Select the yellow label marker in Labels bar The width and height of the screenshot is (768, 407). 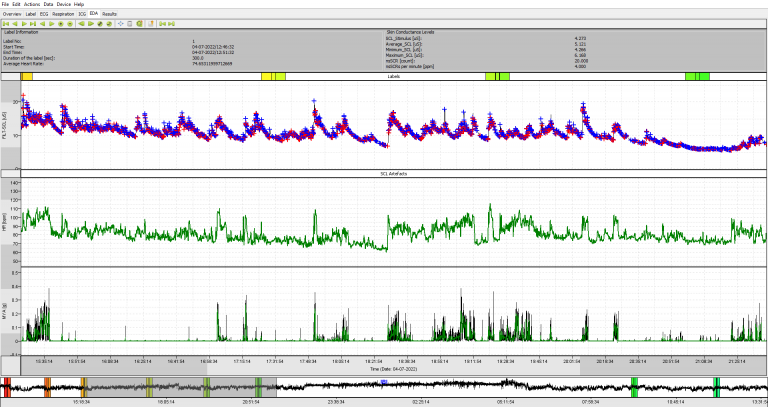[273, 76]
